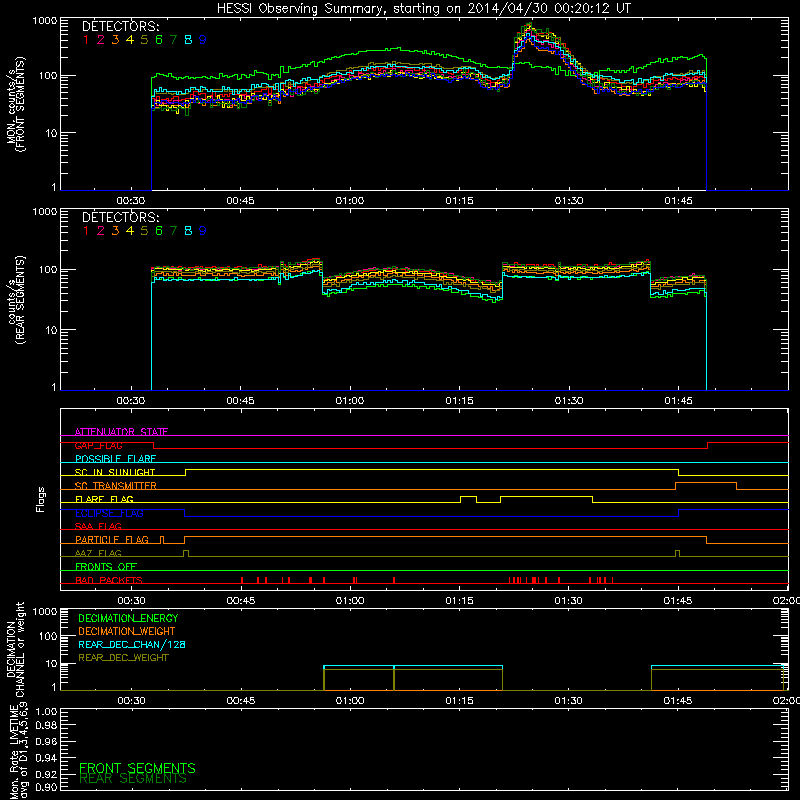
Task: Click the SC_IN_SUNLIGHT flag label
Action: (115, 472)
